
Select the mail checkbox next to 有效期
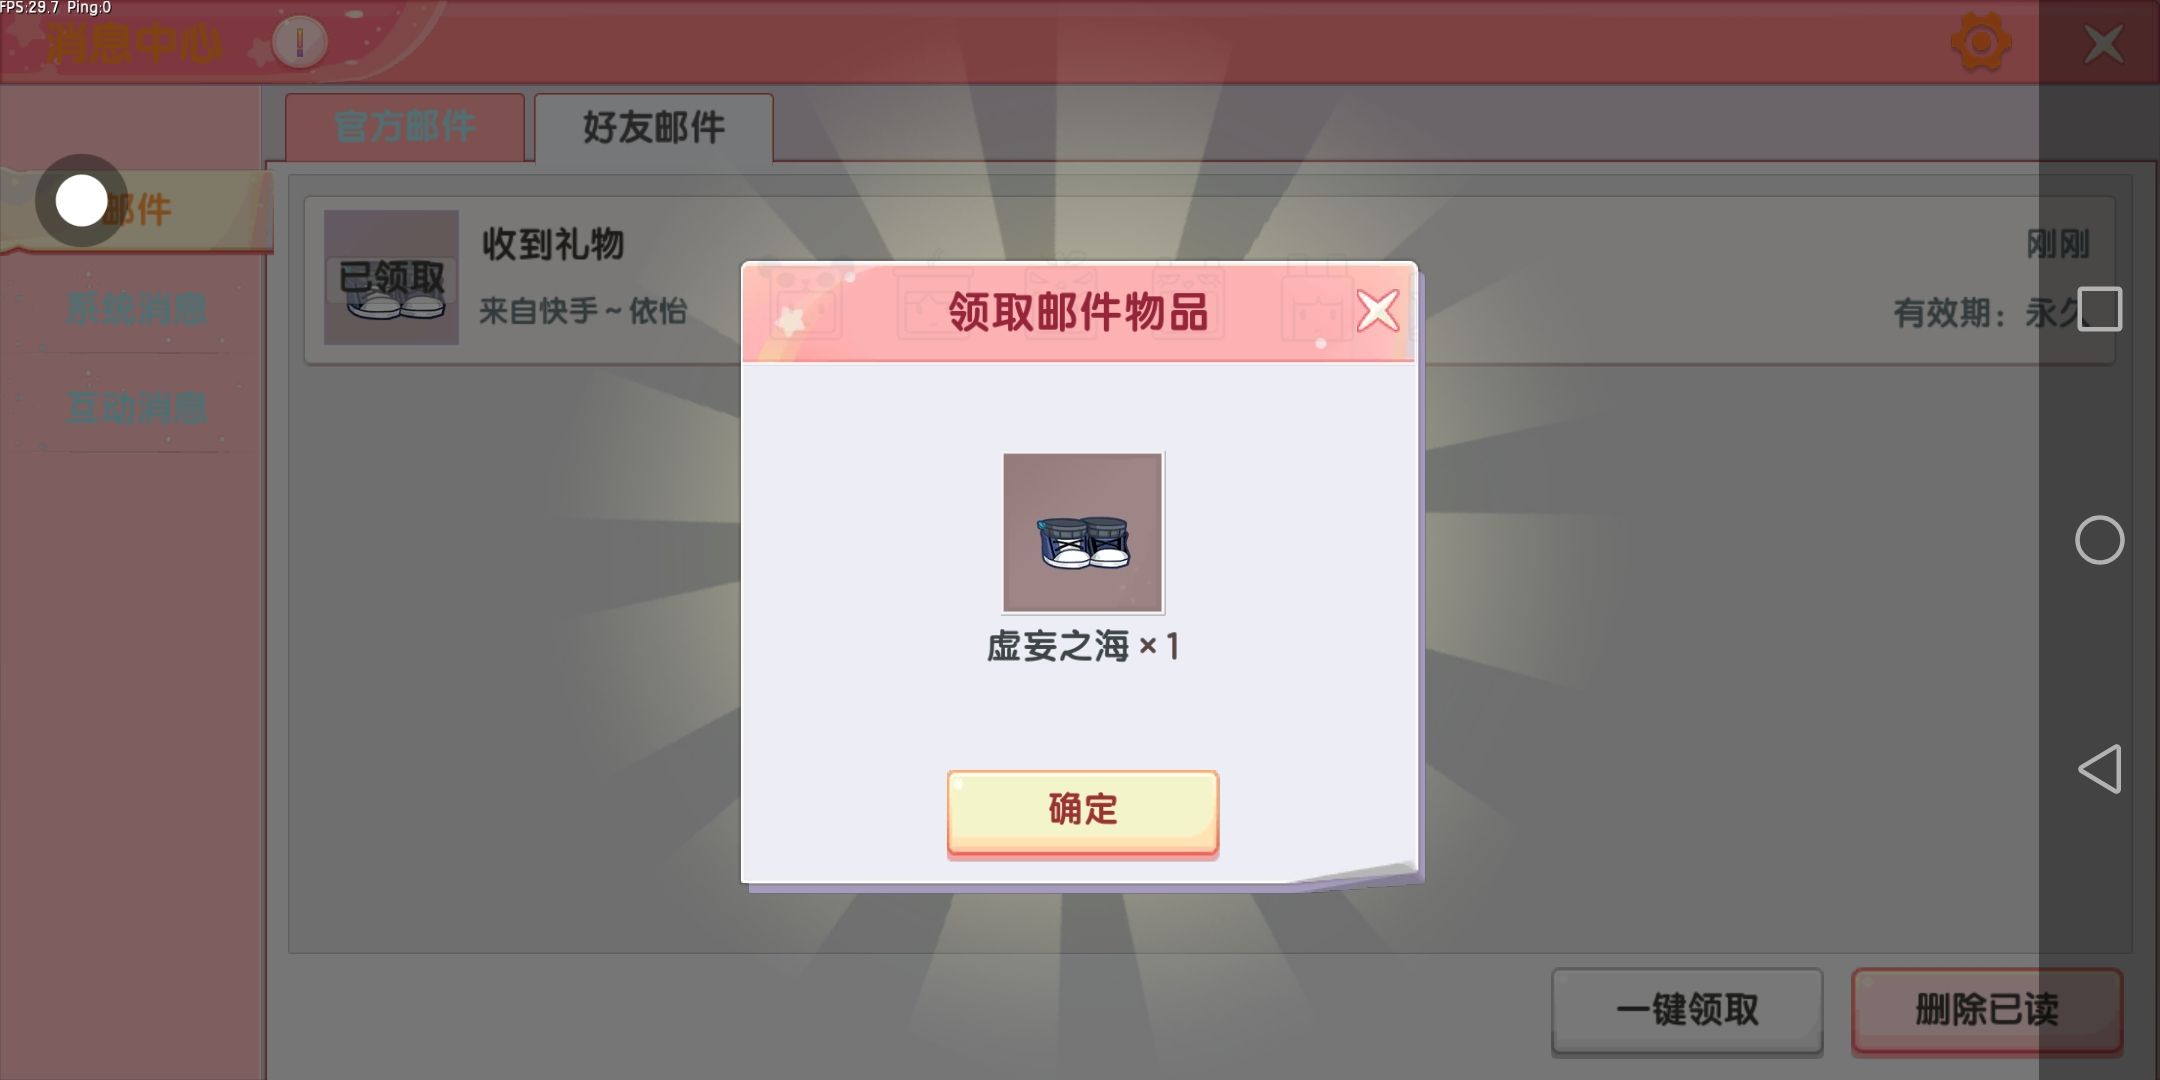2100,309
